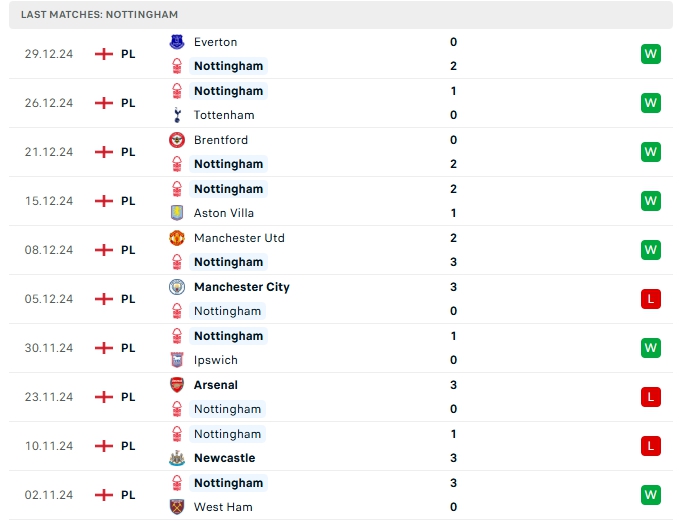Click the PL league label on 05.12.24 row
684x521 pixels.
128,299
